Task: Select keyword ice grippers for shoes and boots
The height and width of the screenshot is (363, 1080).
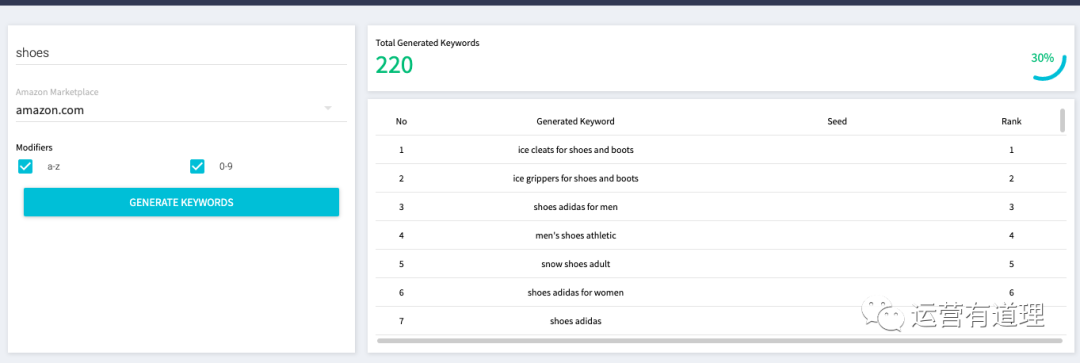Action: click(x=576, y=178)
